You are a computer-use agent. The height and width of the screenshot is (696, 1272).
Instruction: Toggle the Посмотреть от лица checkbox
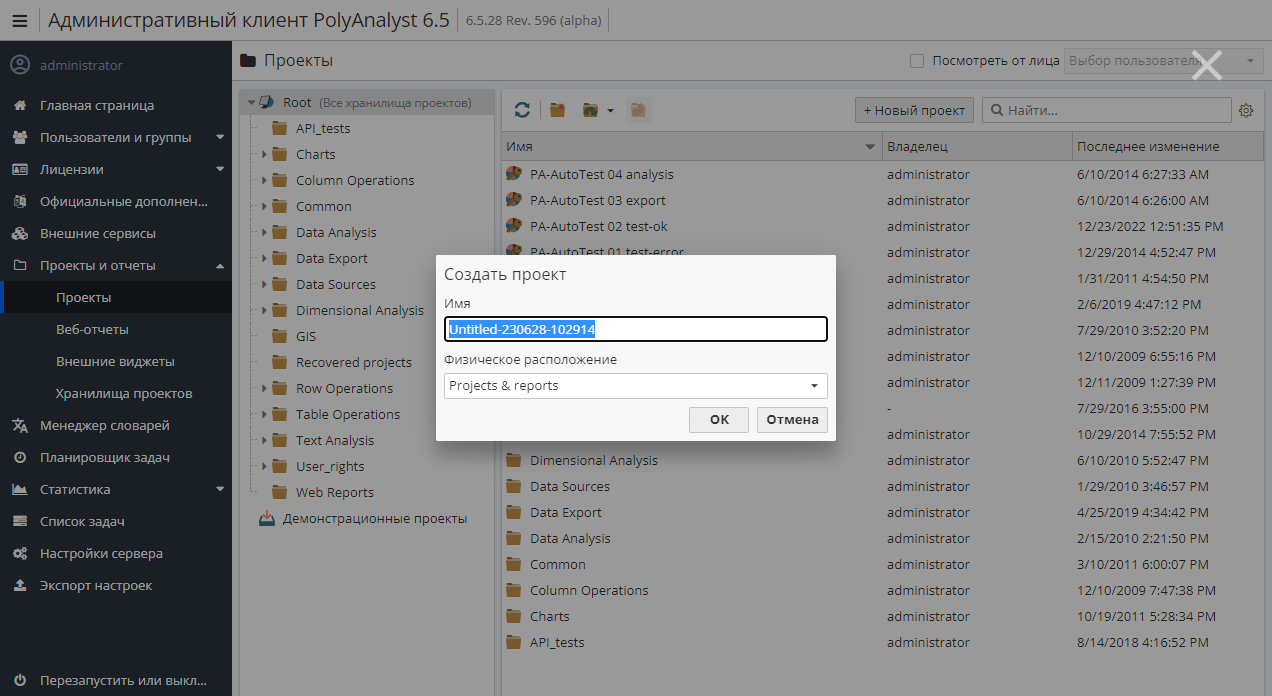tap(917, 61)
